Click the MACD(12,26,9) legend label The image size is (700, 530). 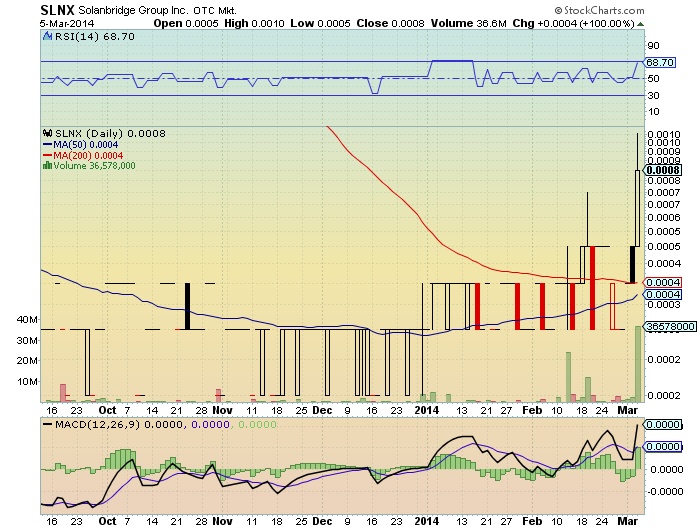96,424
